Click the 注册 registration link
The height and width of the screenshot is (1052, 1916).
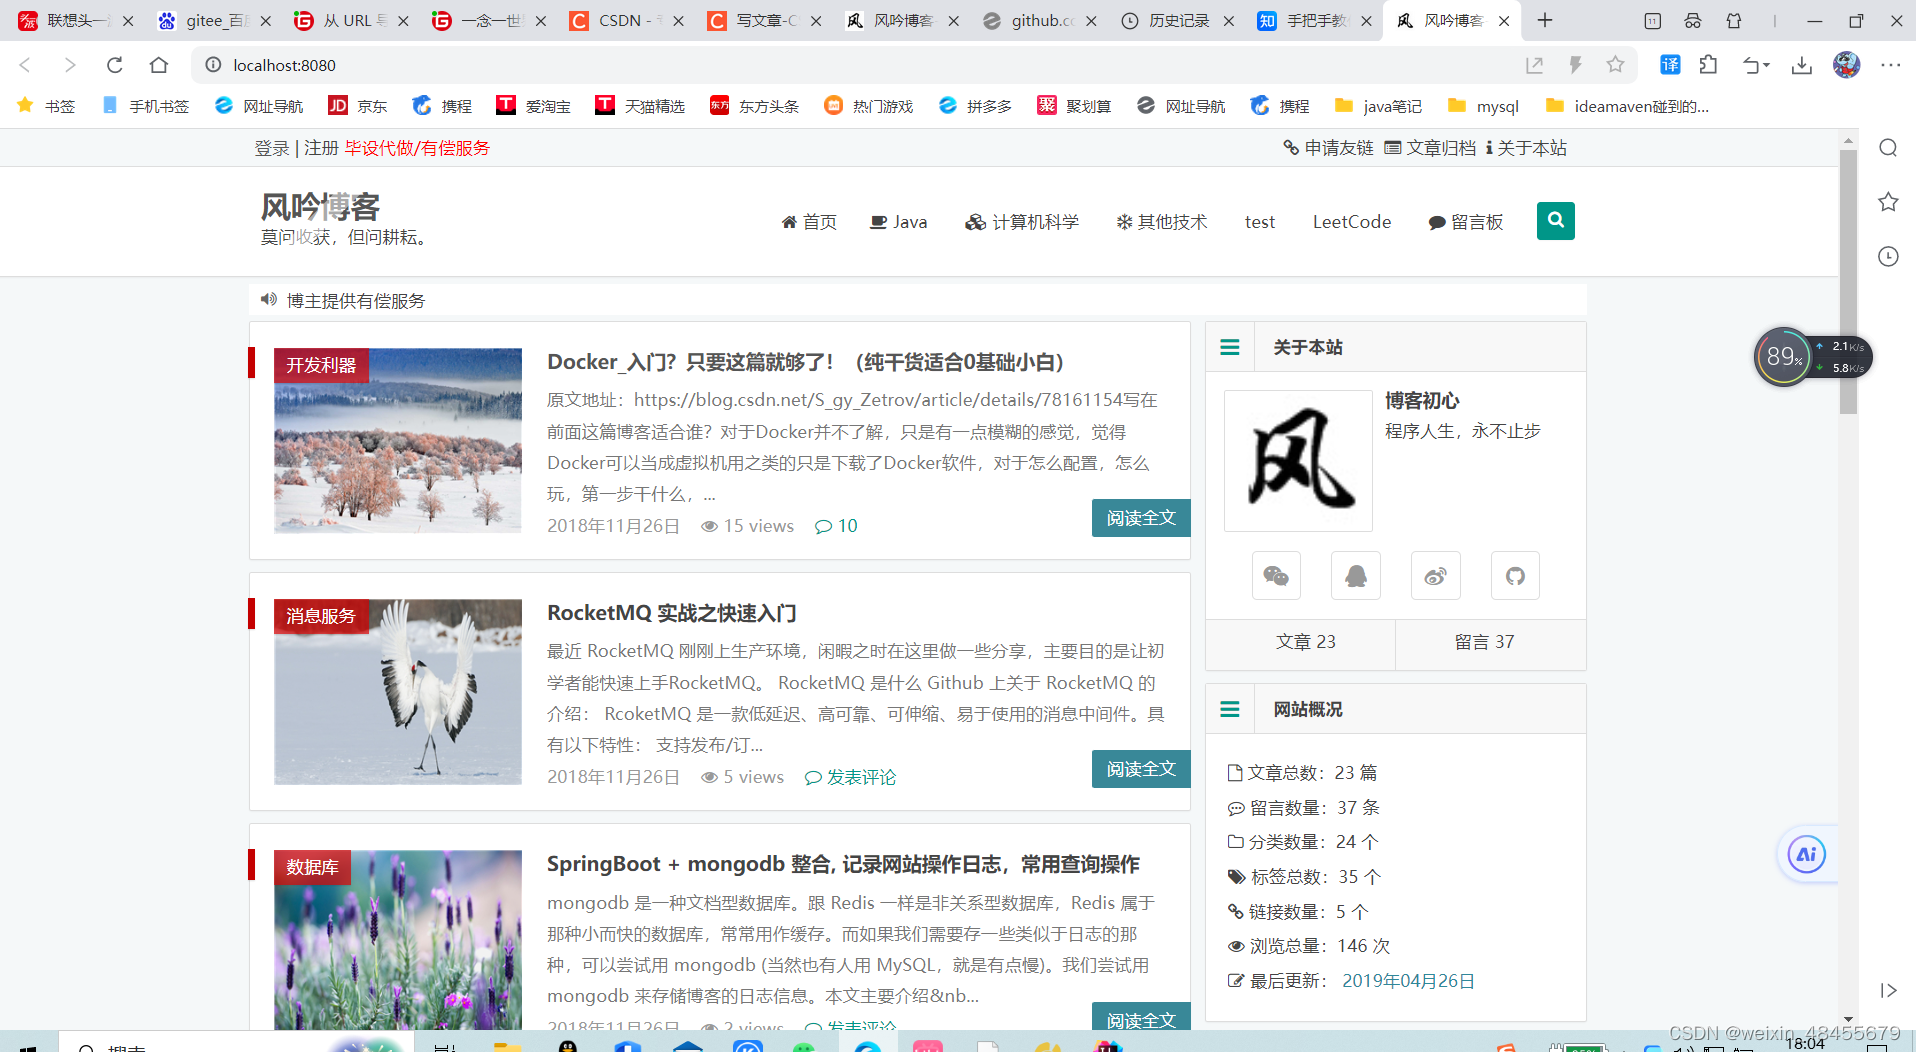click(319, 147)
